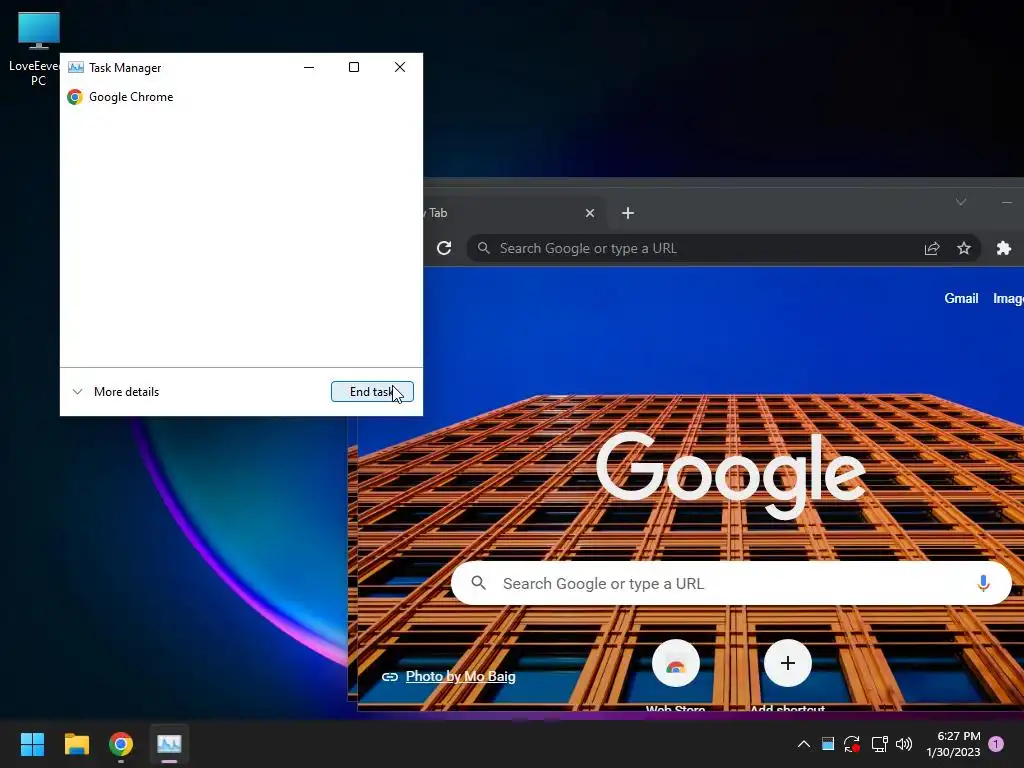The image size is (1024, 768).
Task: Open the Windows Start menu
Action: (32, 744)
